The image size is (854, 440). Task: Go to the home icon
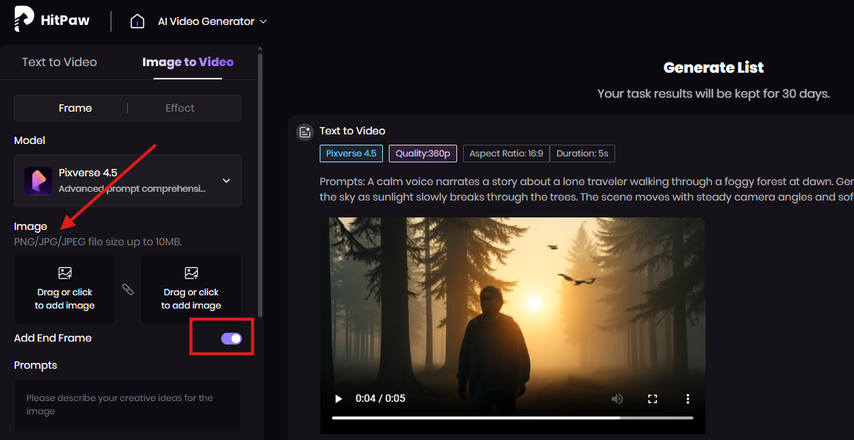point(137,22)
